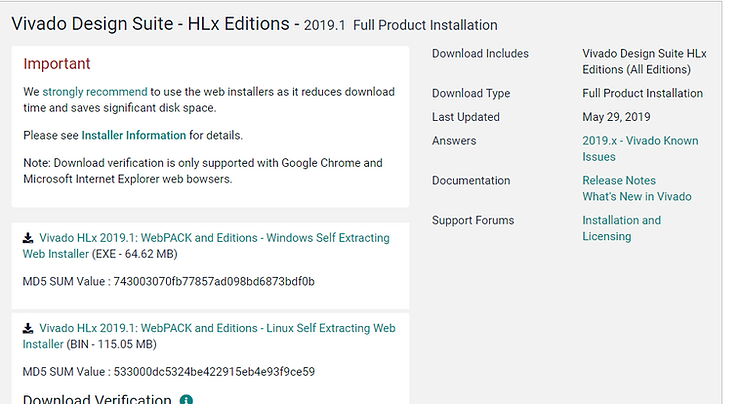Viewport: 740px width, 404px height.
Task: Open the Installer Information link
Action: [x=134, y=135]
